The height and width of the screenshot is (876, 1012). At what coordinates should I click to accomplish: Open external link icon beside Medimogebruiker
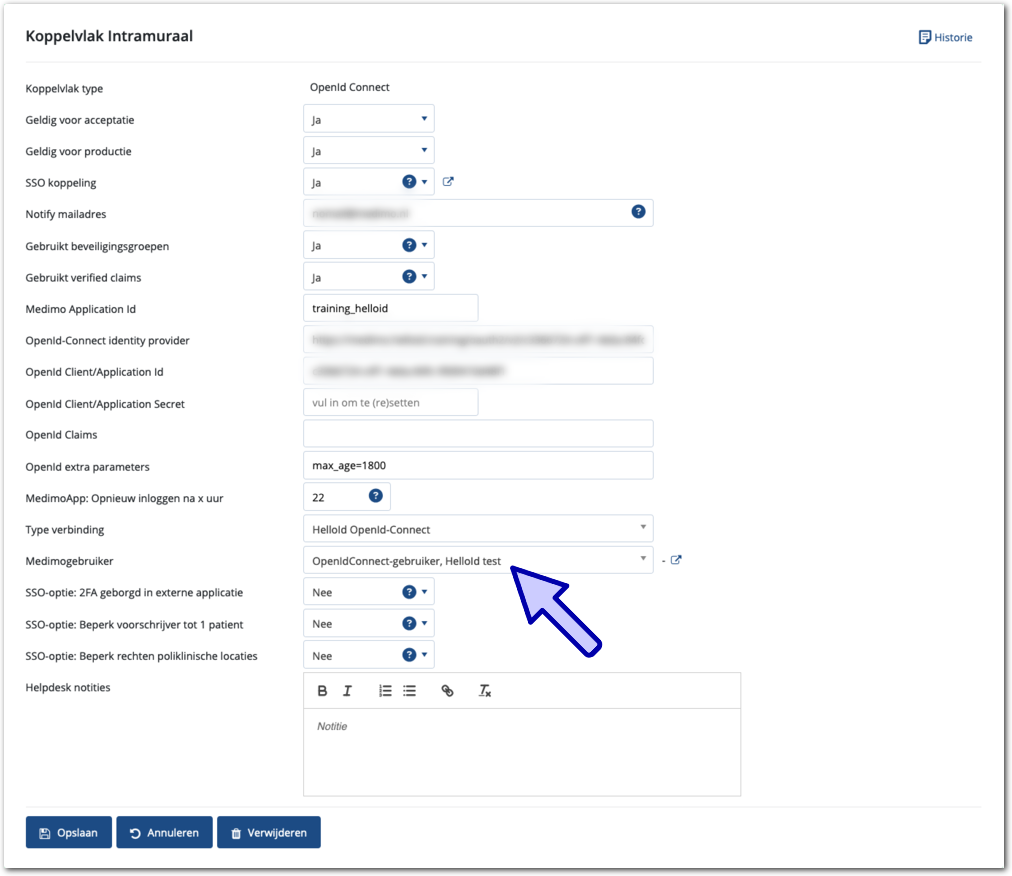click(676, 560)
